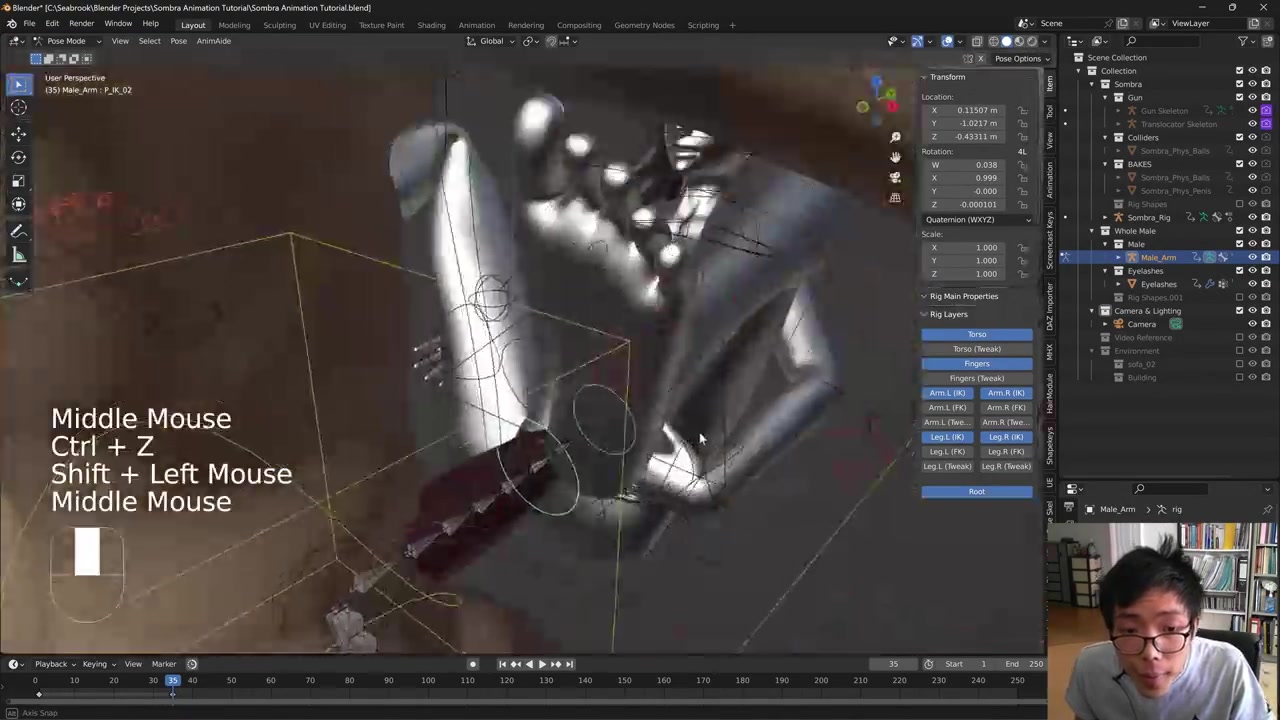This screenshot has width=1280, height=720.
Task: Pick the Annotate pencil tool
Action: point(18,231)
